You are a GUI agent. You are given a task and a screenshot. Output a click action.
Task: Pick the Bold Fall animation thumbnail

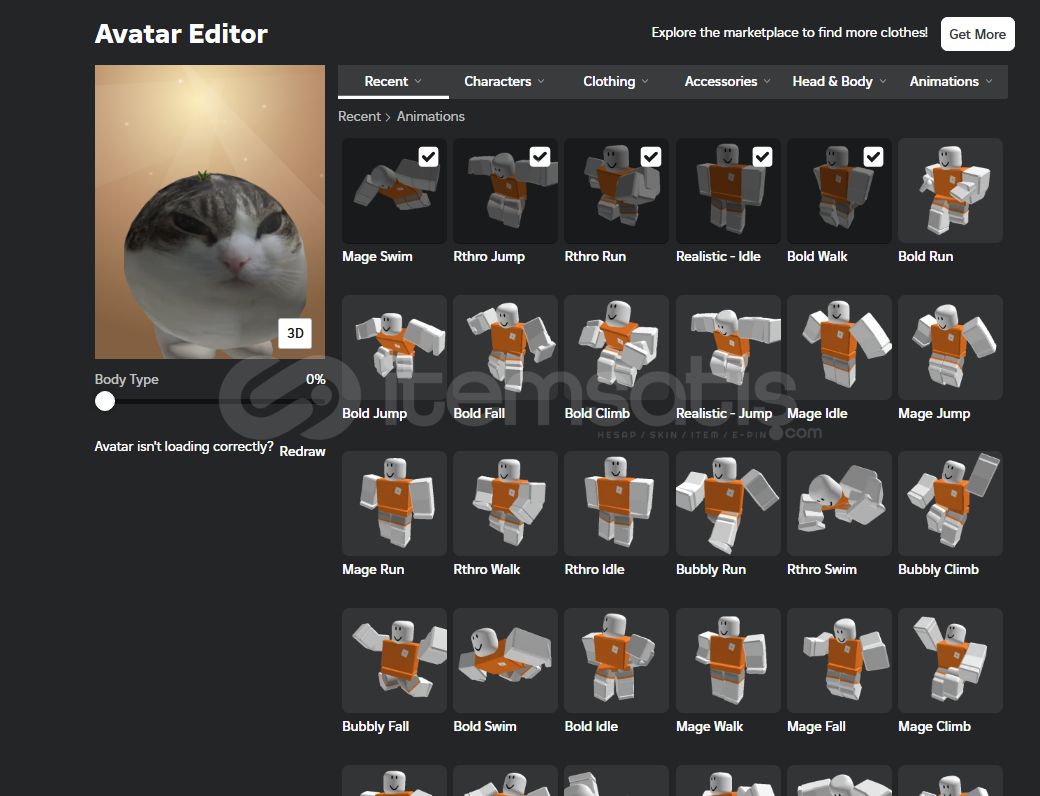point(505,347)
